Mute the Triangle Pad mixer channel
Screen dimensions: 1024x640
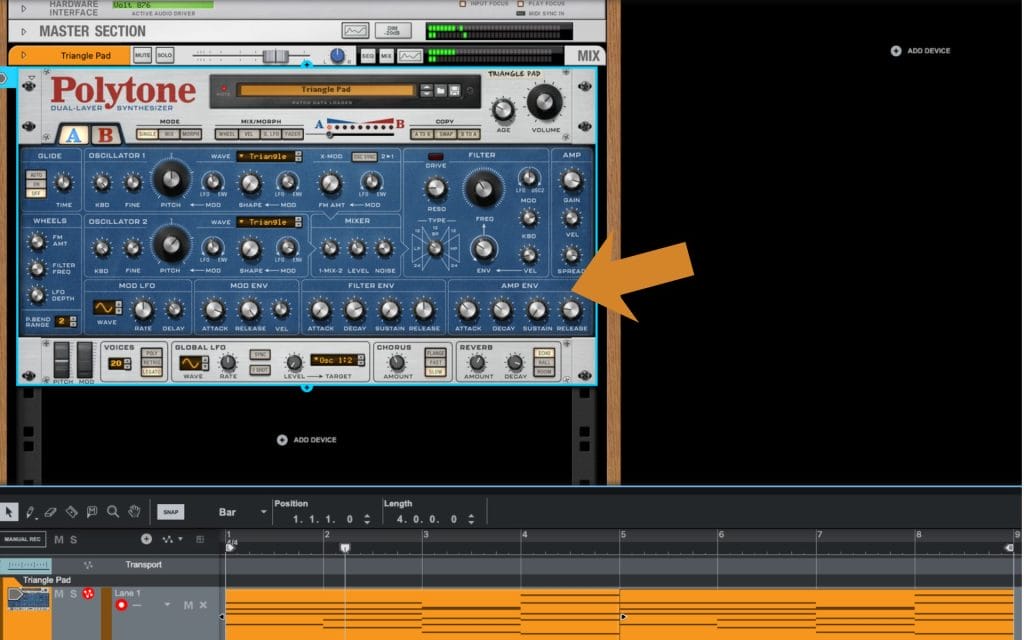coord(143,56)
